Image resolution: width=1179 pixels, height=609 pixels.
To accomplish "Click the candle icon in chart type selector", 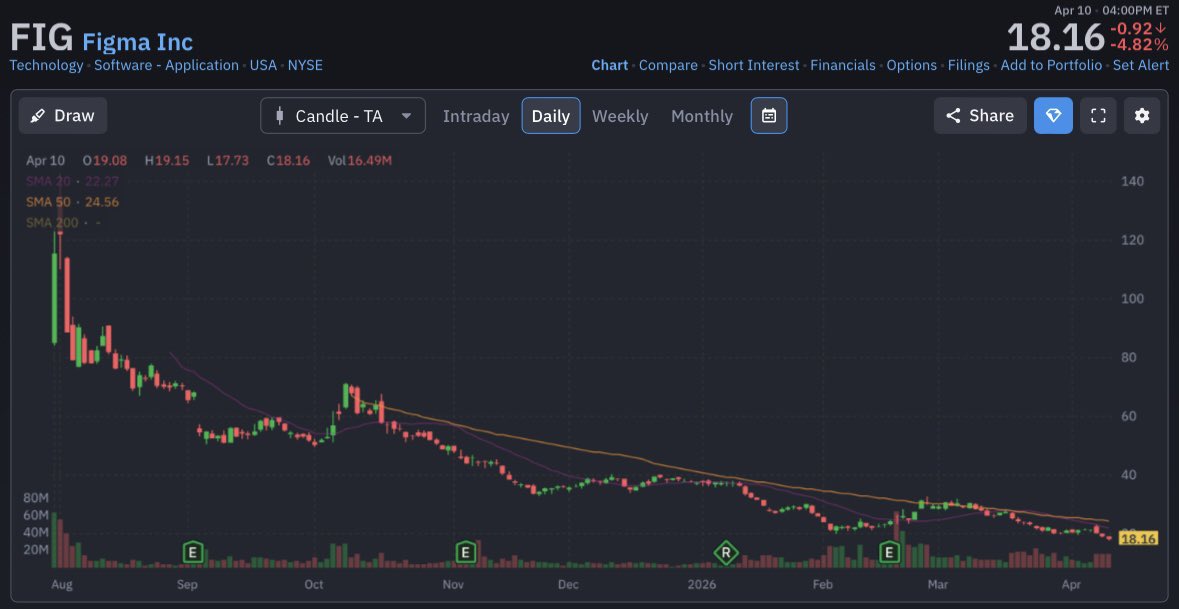I will pyautogui.click(x=280, y=116).
